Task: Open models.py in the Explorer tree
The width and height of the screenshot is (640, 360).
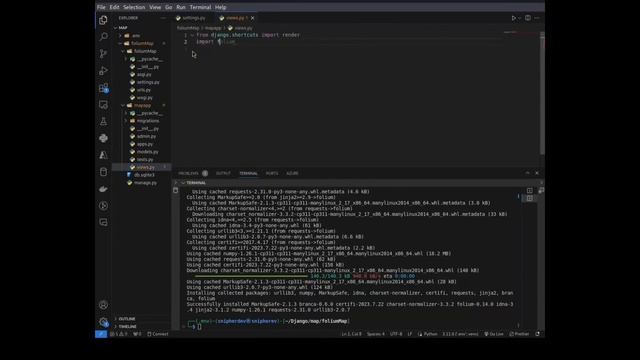Action: 147,152
